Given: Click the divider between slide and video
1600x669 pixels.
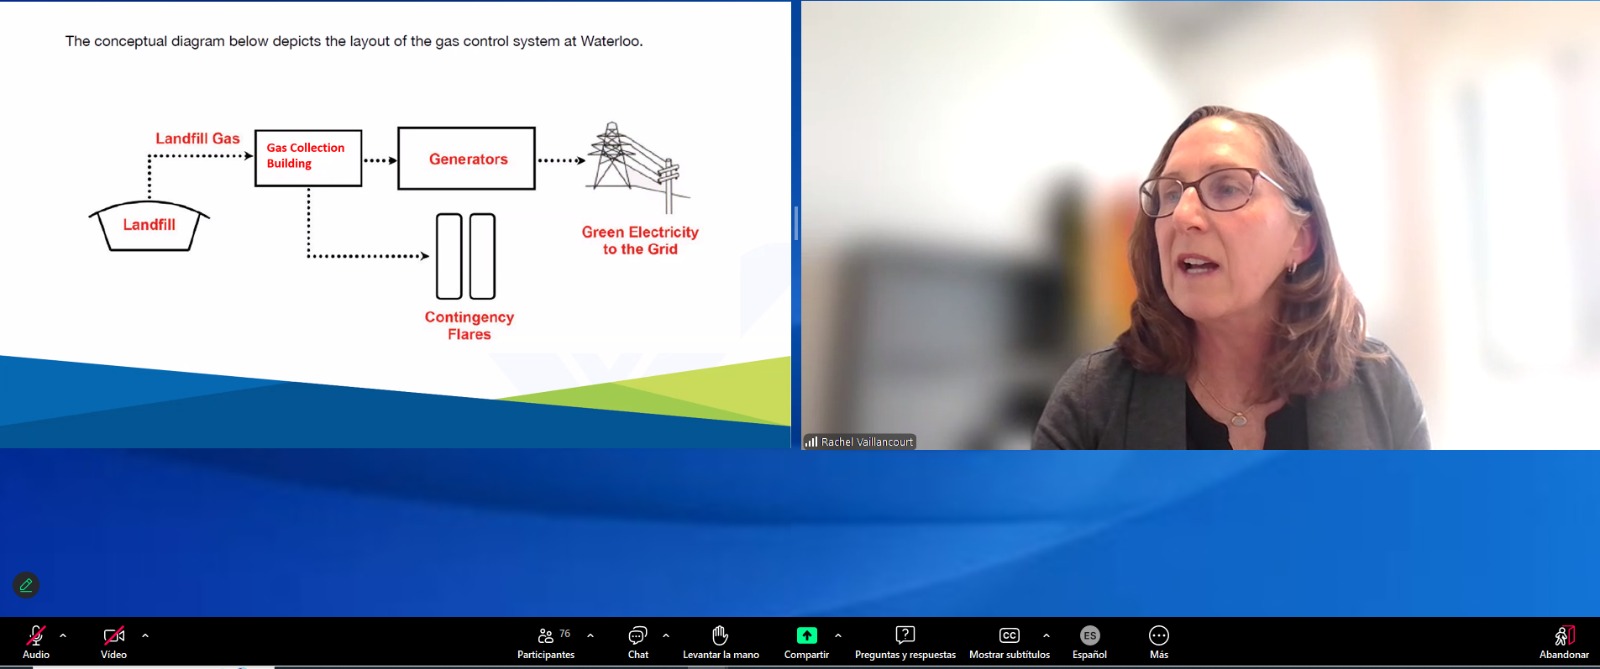Looking at the screenshot, I should [x=796, y=224].
